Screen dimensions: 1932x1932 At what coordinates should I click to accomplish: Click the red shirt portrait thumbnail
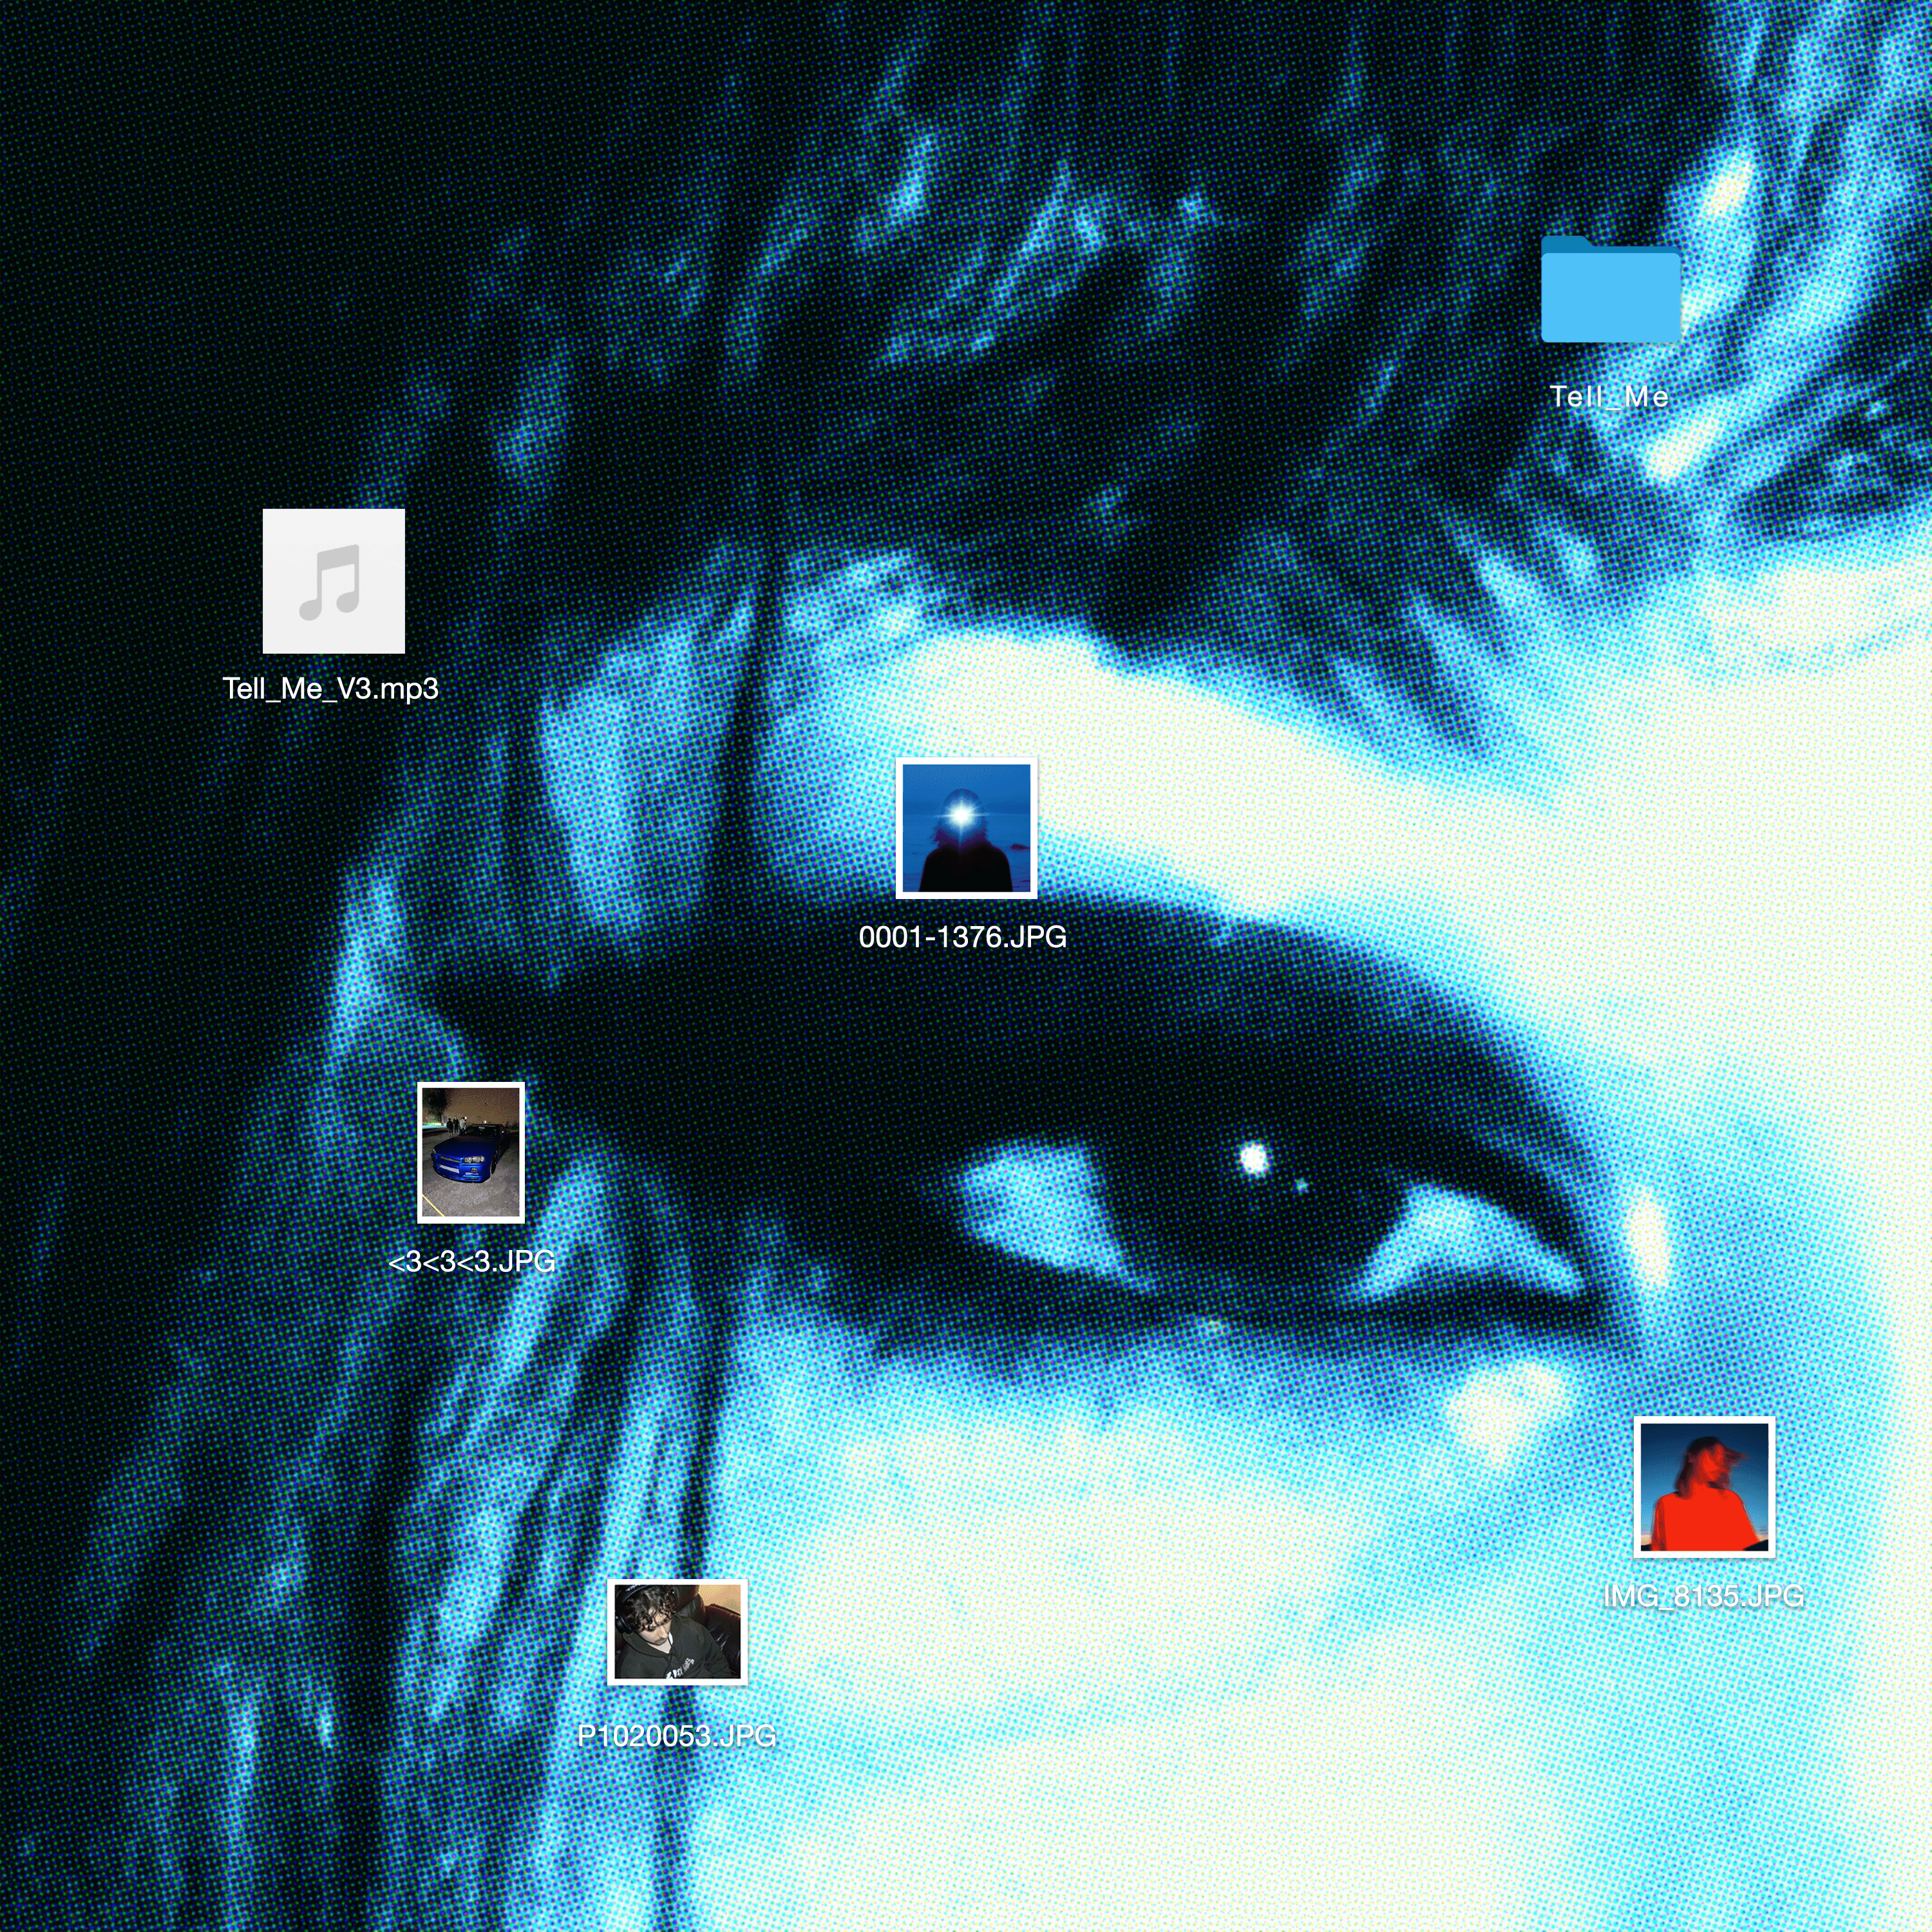1704,1487
